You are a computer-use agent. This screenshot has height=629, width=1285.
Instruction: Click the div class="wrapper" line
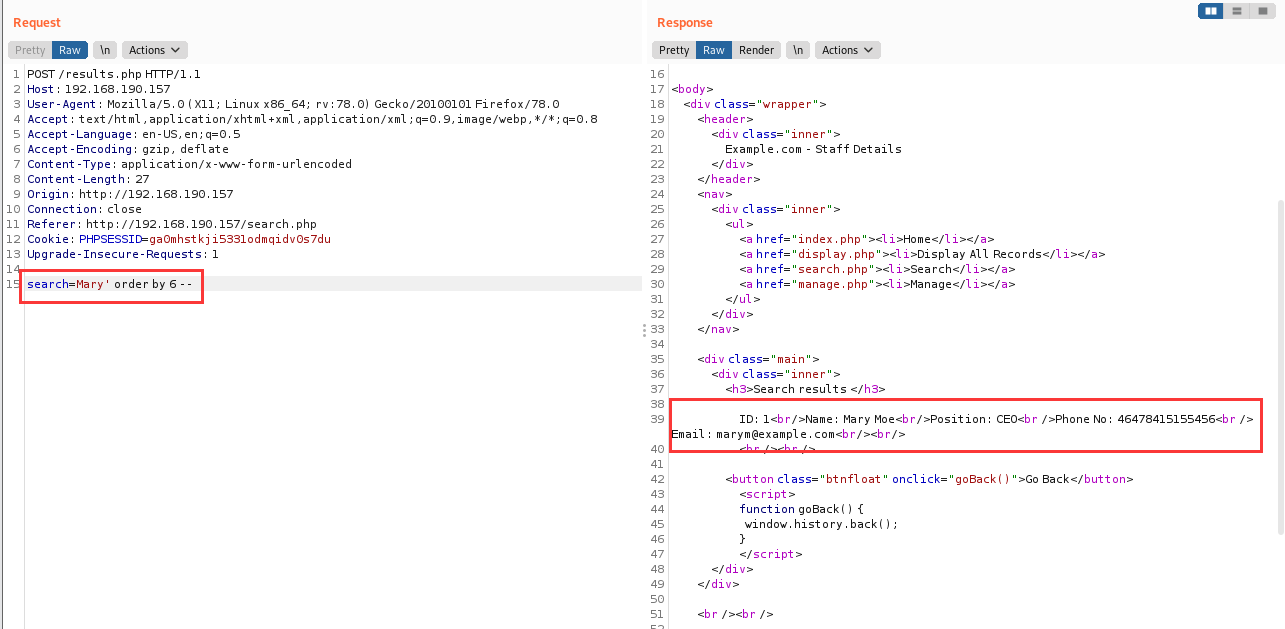point(755,104)
